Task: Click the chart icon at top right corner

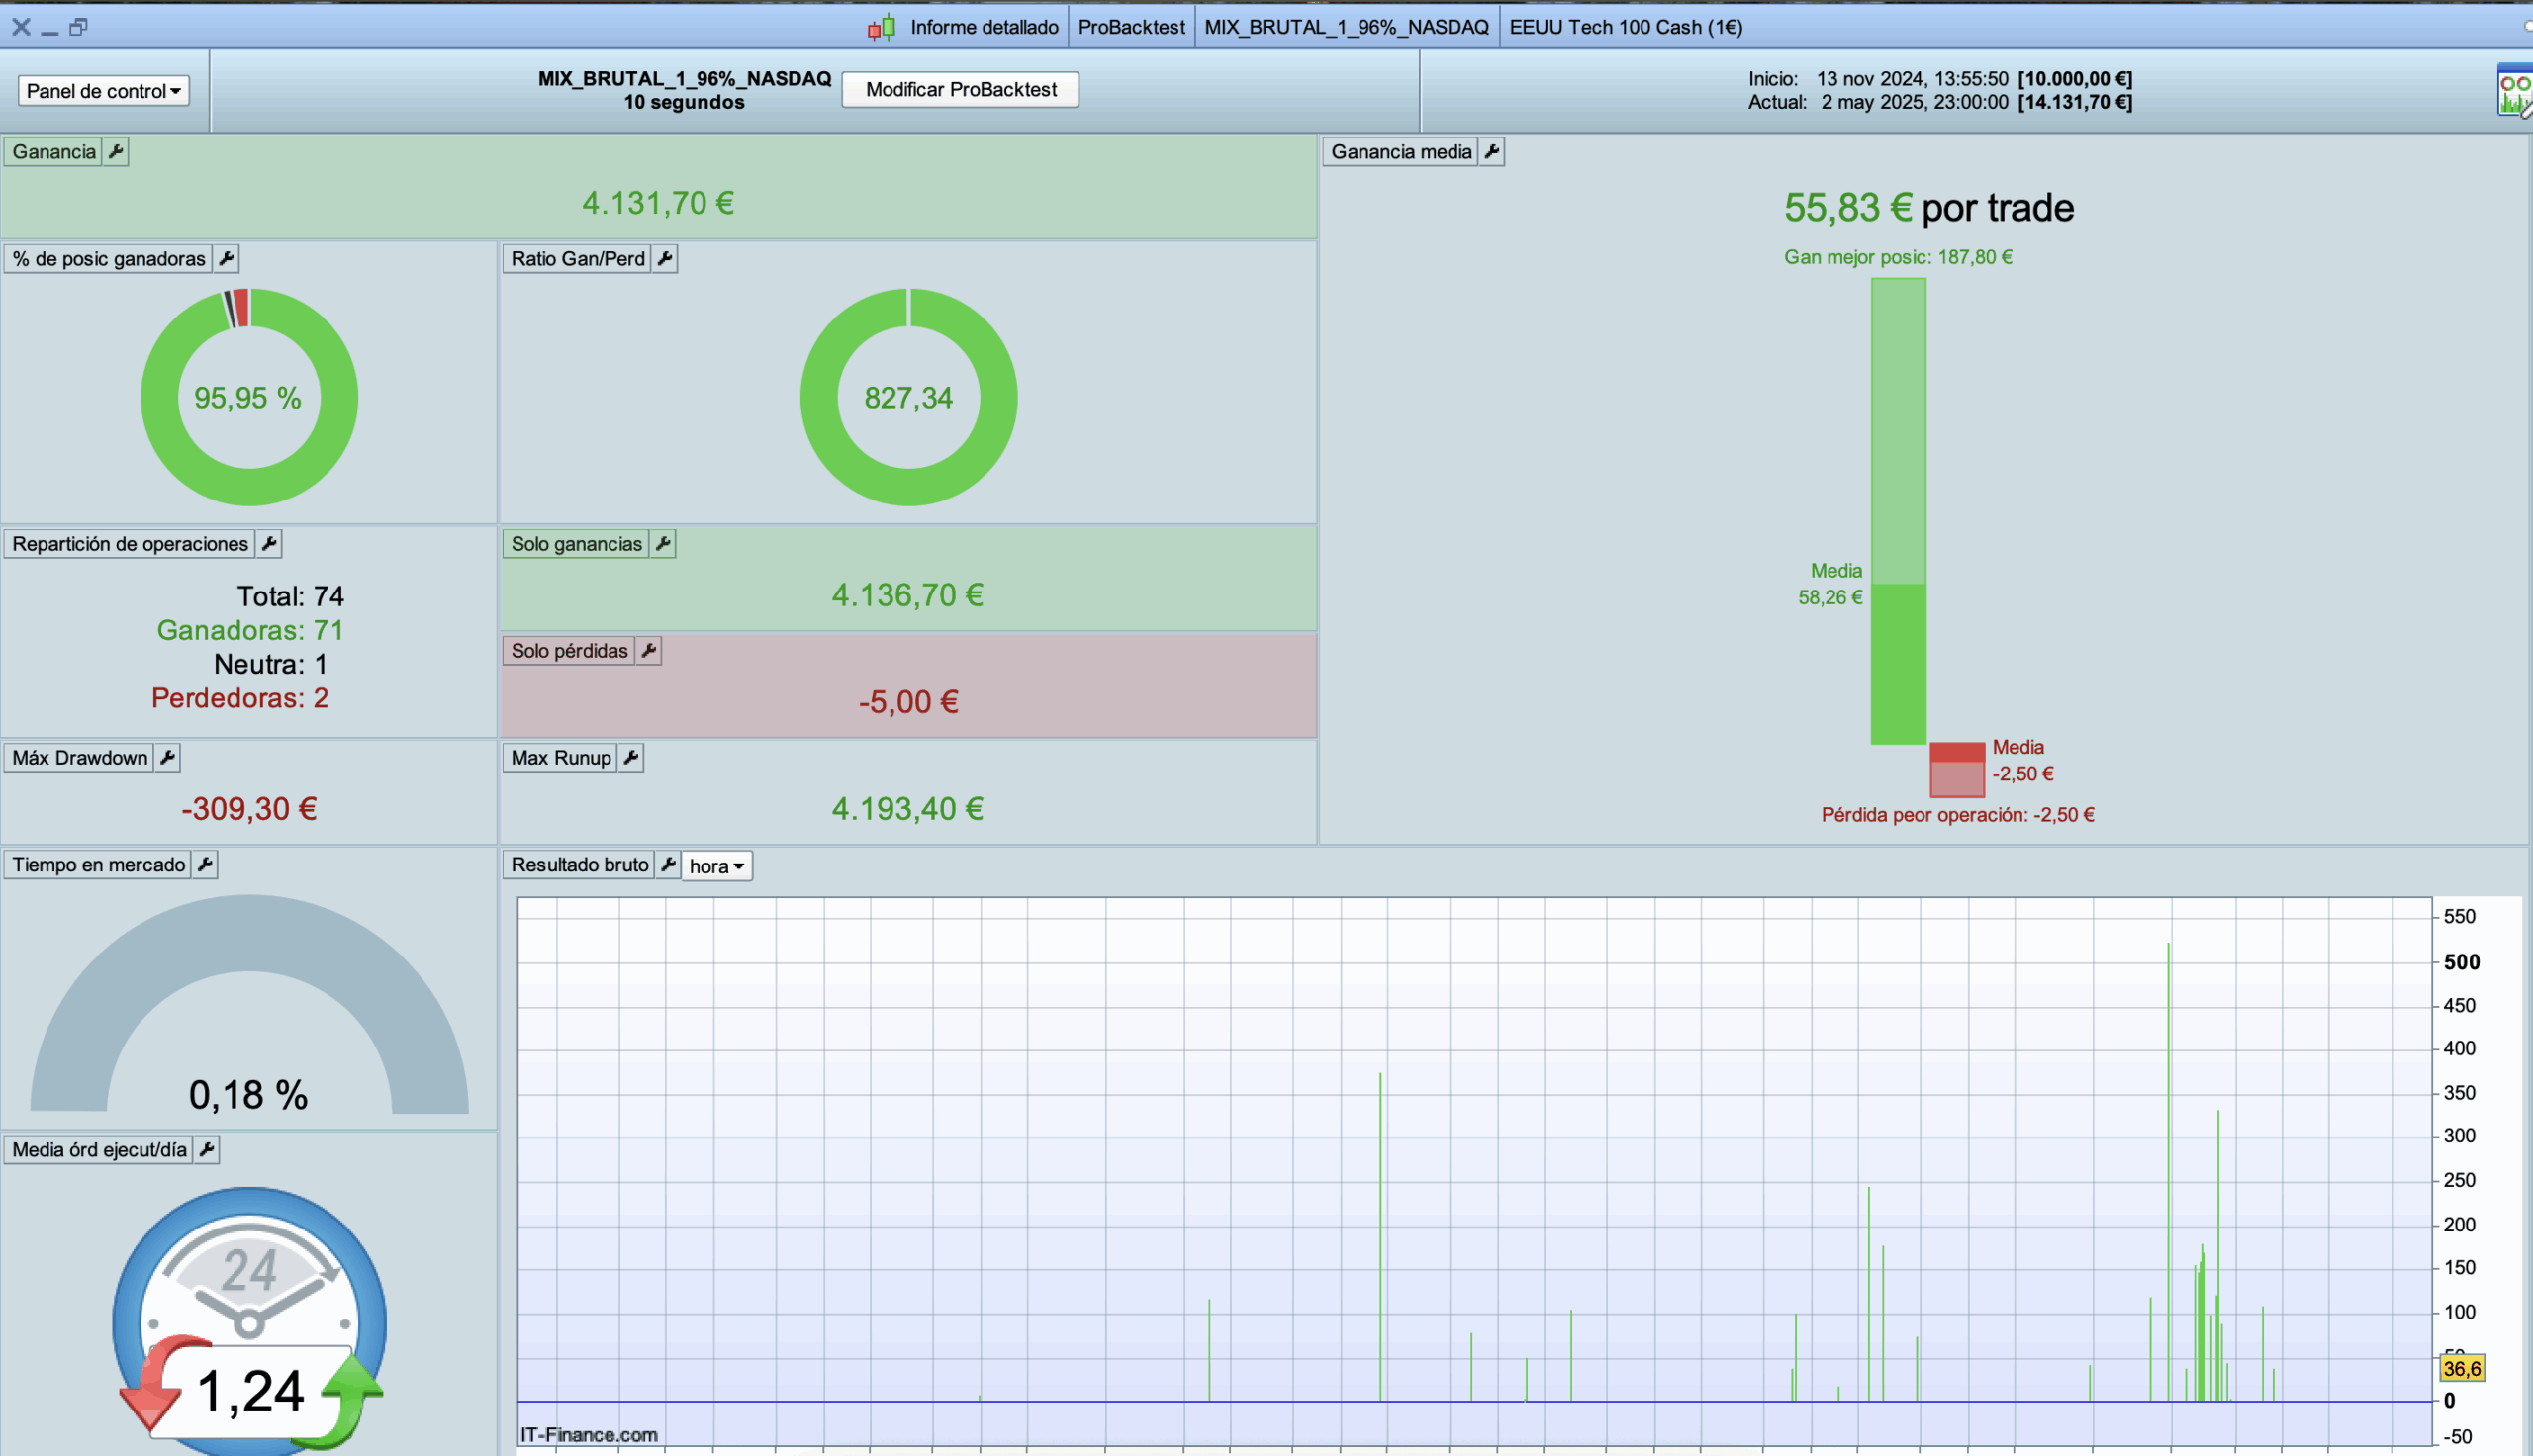Action: (x=2515, y=91)
